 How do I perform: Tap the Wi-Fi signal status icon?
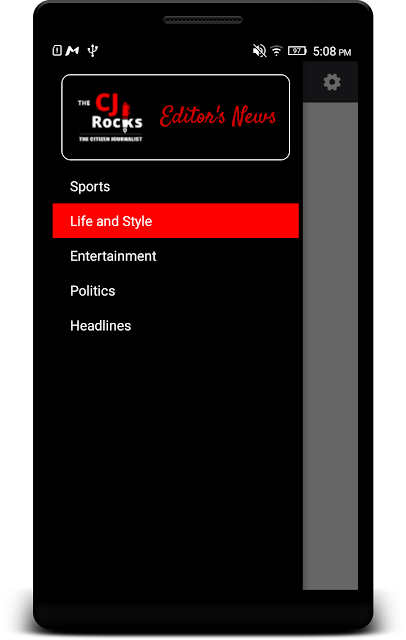(x=277, y=51)
